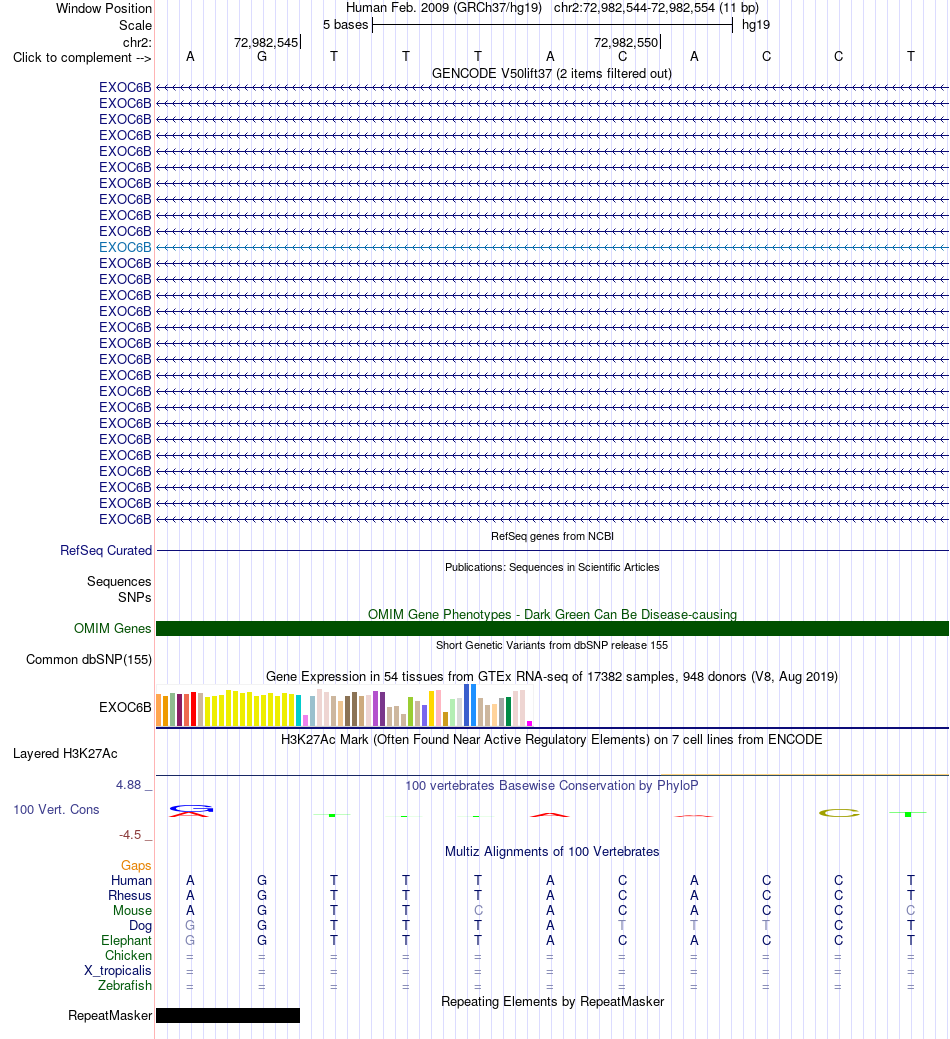Screen dimensions: 950x1039
Task: Click the GTEx tissue expression bar chart
Action: click(344, 706)
